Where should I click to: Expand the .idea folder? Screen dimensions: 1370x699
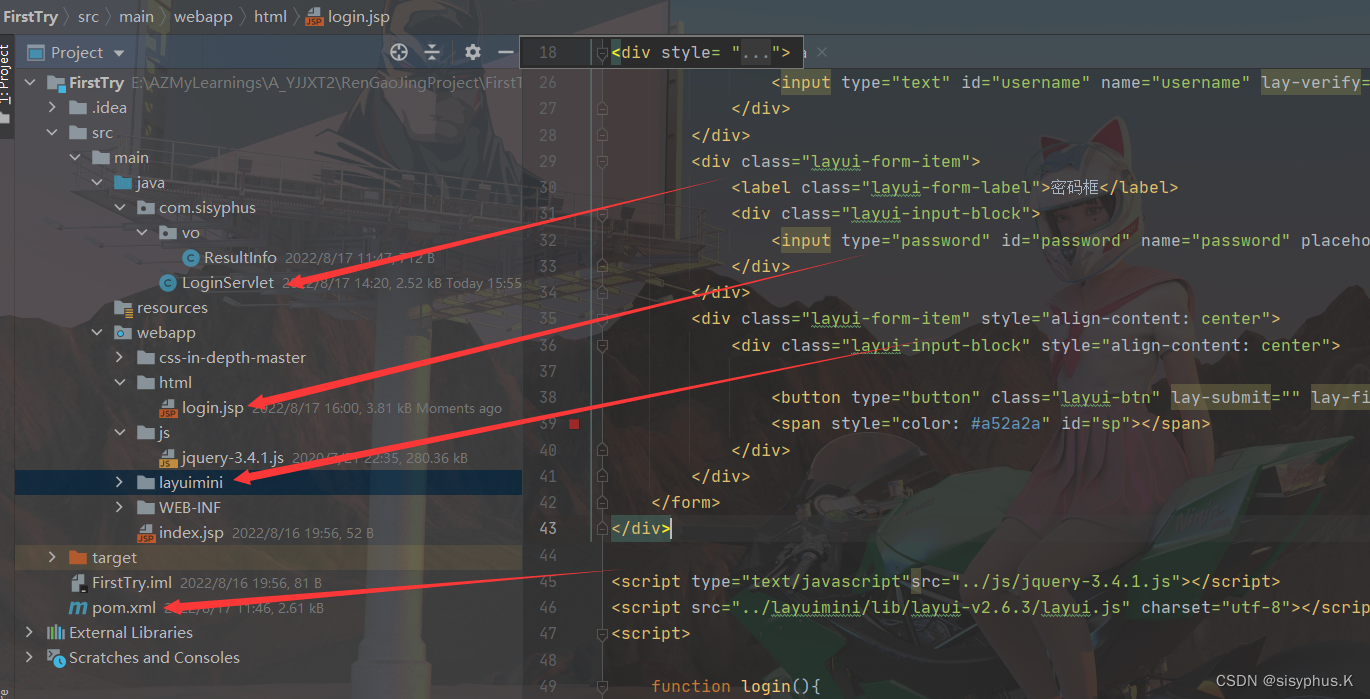point(52,108)
